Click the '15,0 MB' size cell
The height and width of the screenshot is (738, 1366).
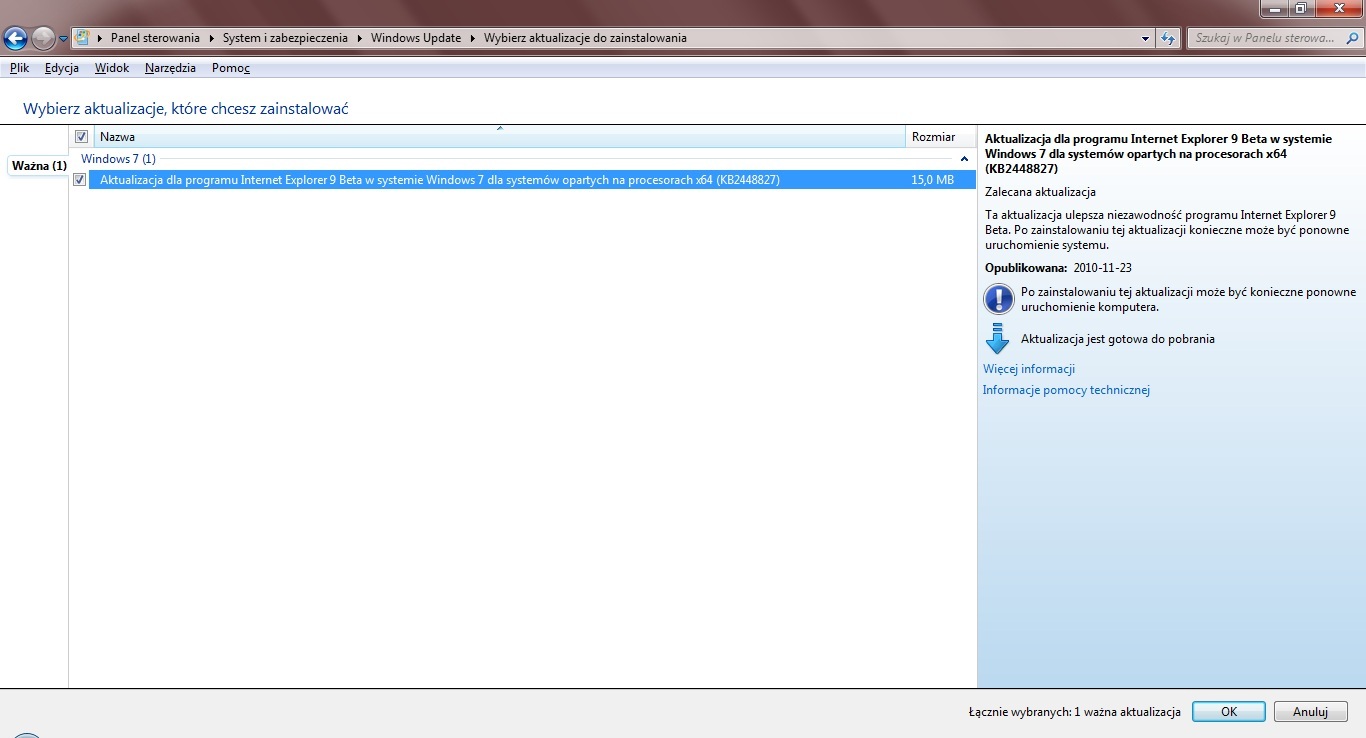click(932, 180)
